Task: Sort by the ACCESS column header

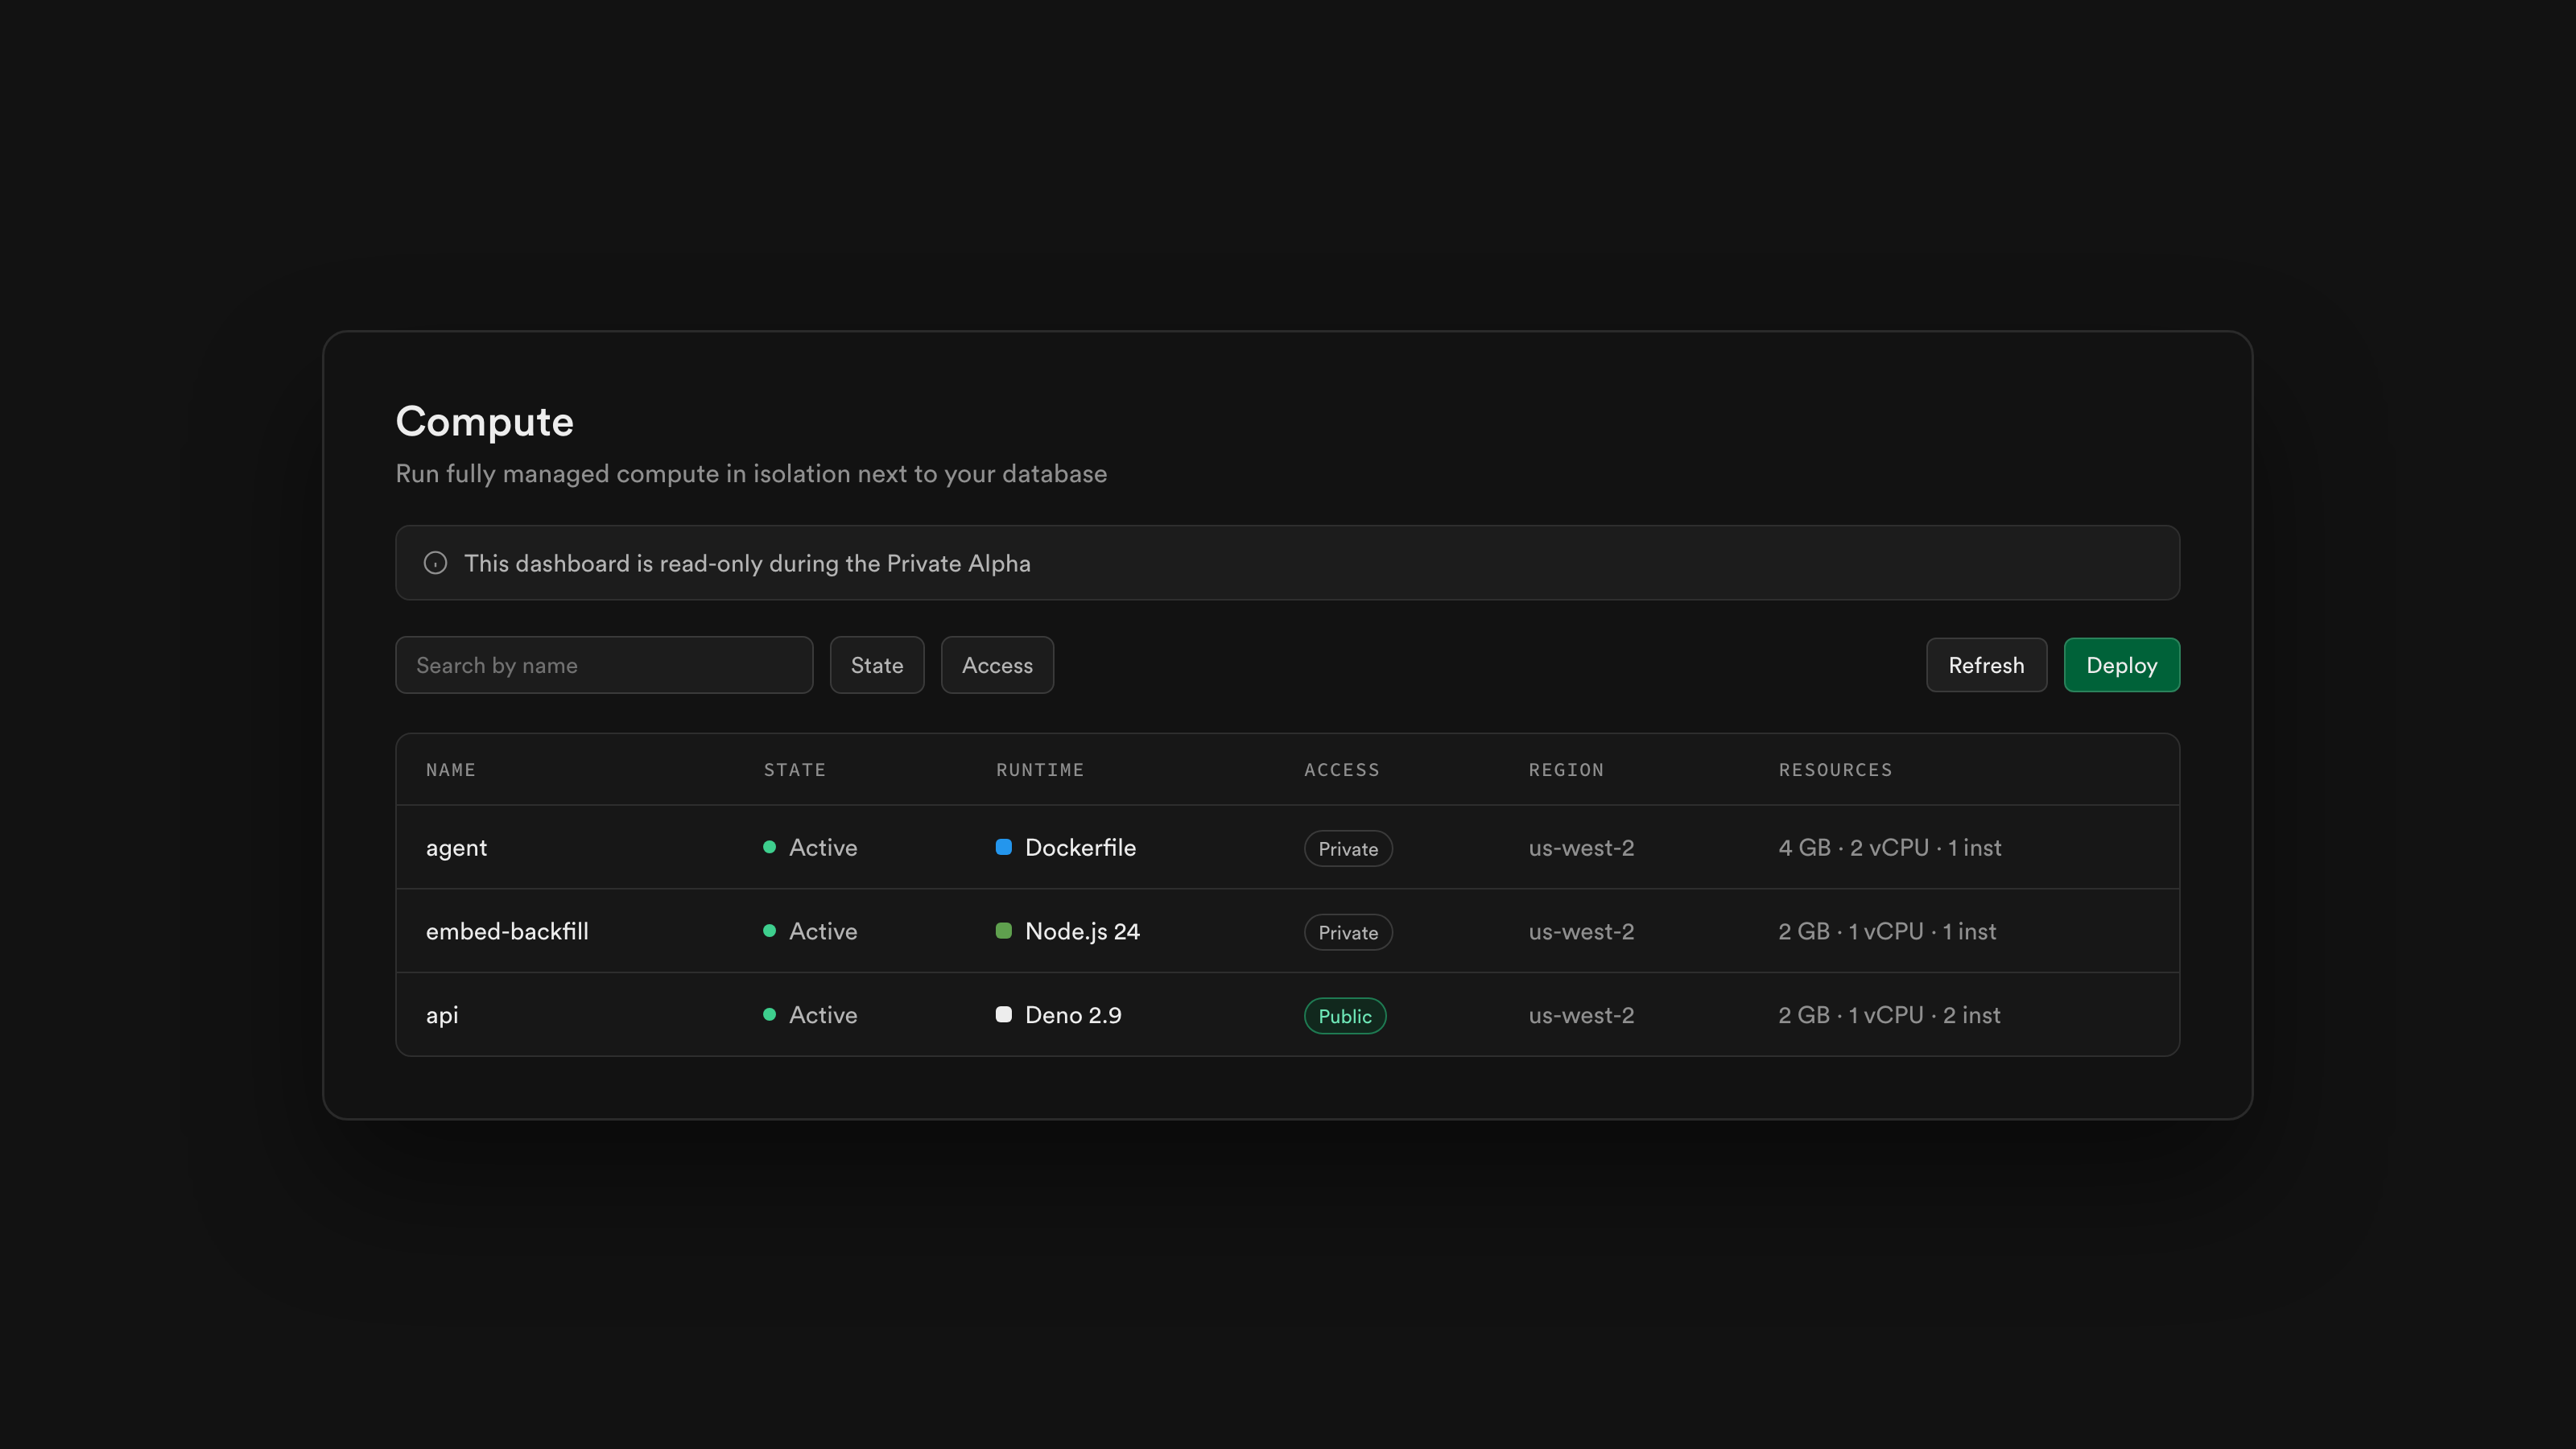Action: [1341, 770]
